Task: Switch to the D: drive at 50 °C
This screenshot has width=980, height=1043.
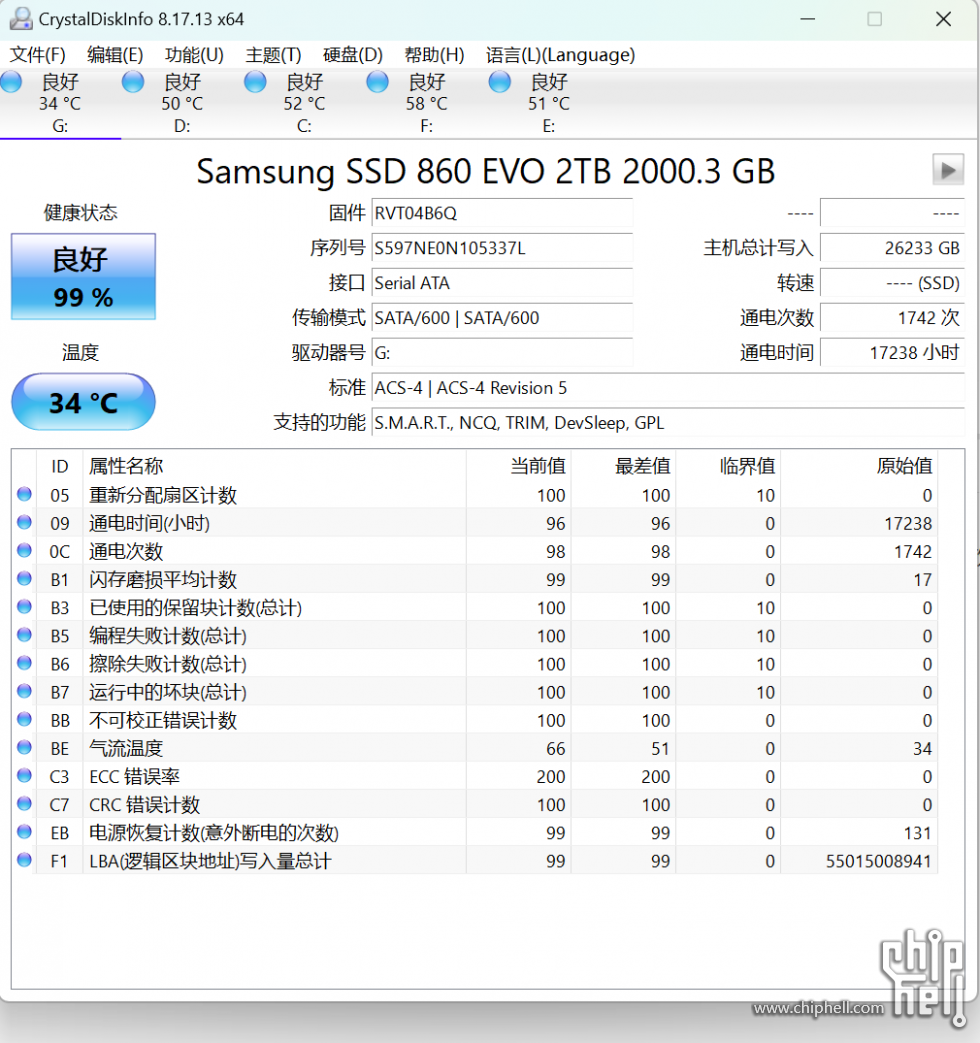Action: (182, 103)
